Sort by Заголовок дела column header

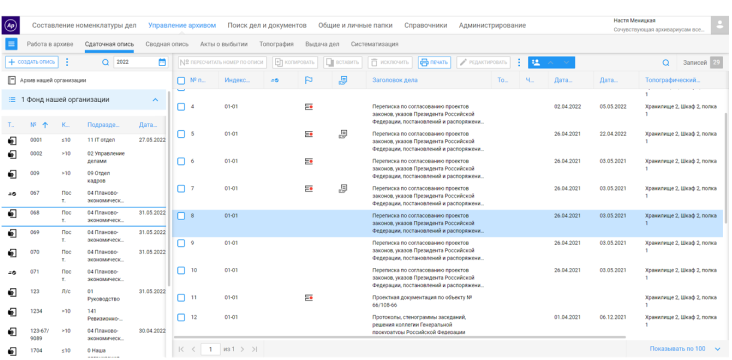pos(395,80)
